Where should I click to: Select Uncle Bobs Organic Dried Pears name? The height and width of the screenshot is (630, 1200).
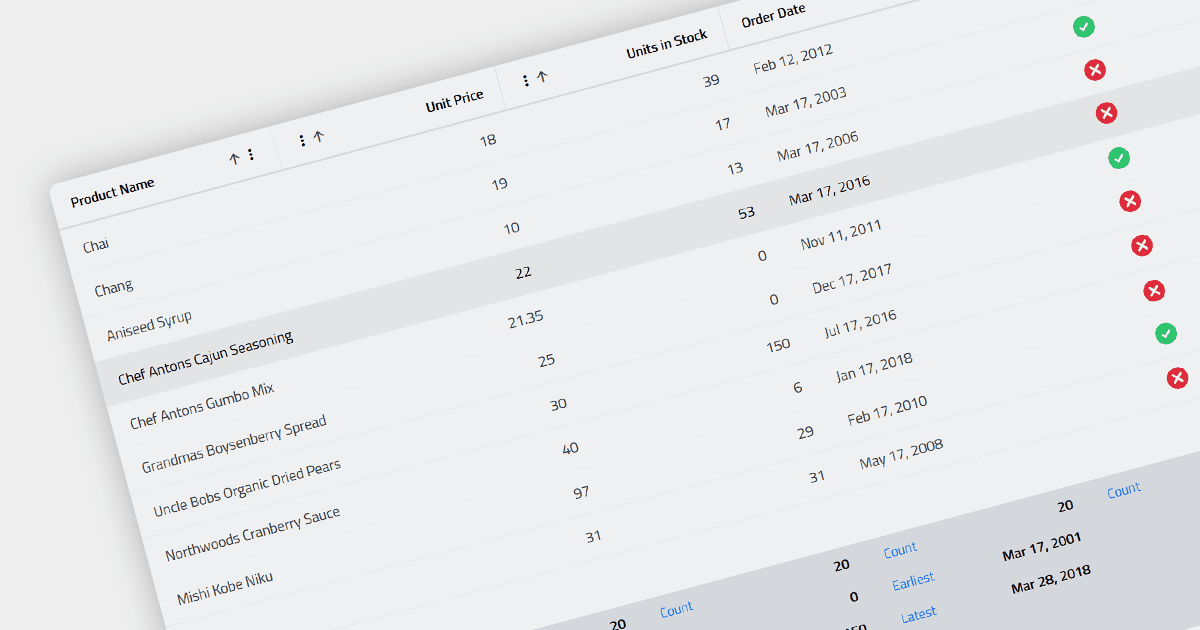247,488
